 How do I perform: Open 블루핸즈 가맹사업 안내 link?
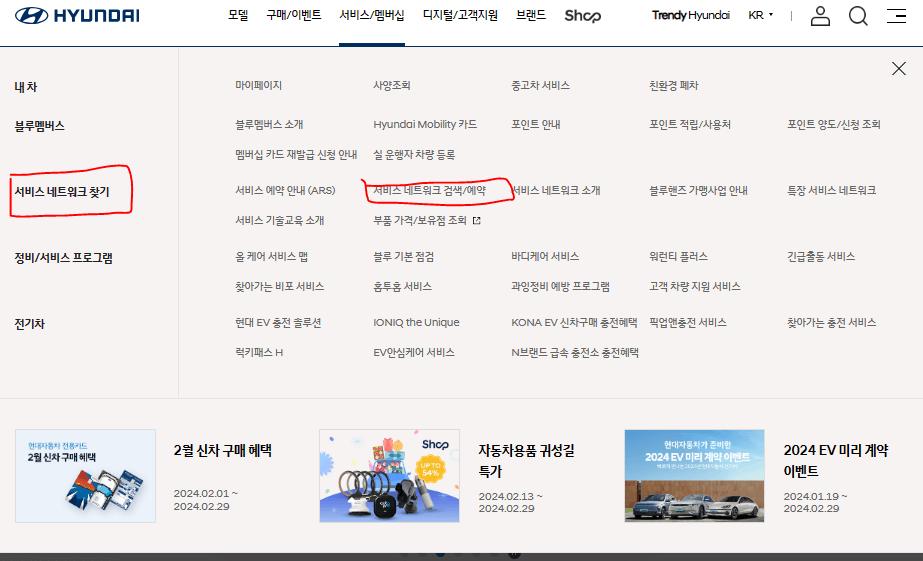coord(698,190)
